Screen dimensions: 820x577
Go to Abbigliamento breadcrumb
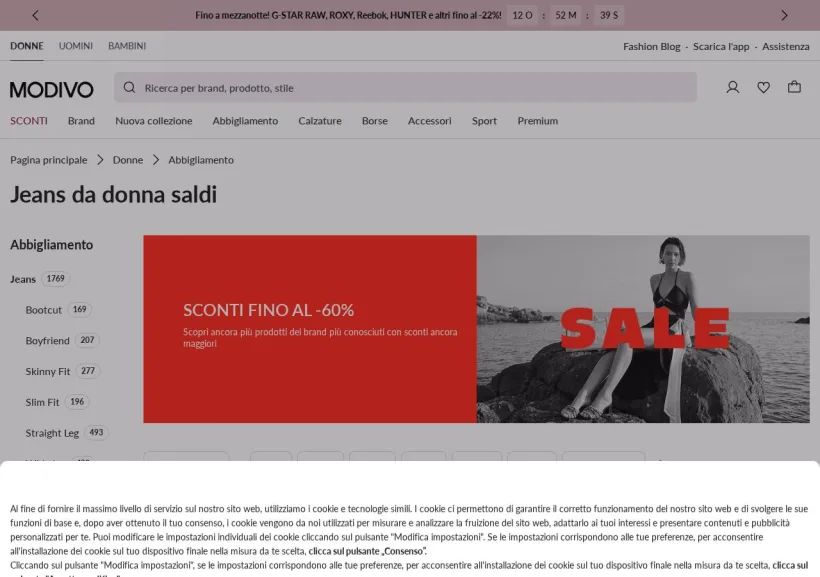point(201,160)
